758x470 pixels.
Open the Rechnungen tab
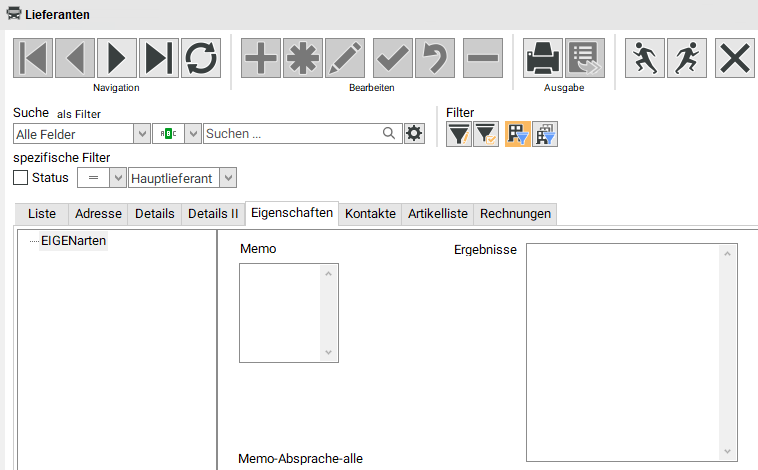(x=515, y=214)
